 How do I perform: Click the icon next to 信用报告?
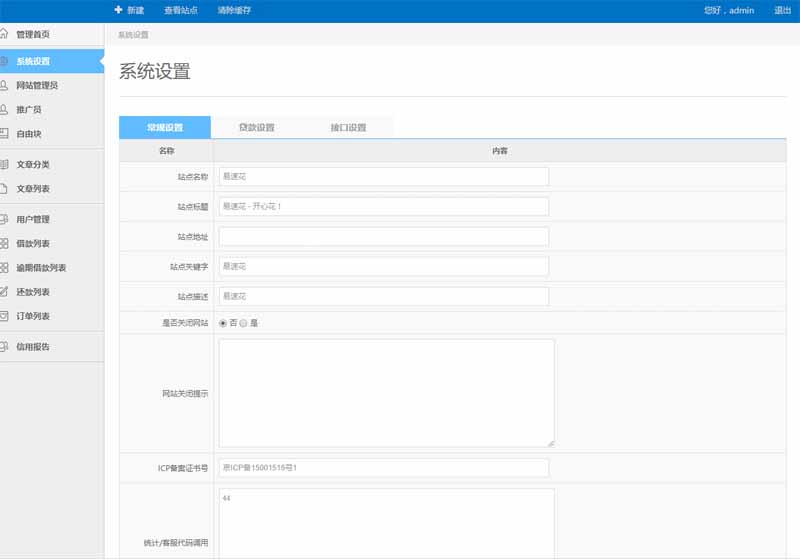(x=5, y=347)
